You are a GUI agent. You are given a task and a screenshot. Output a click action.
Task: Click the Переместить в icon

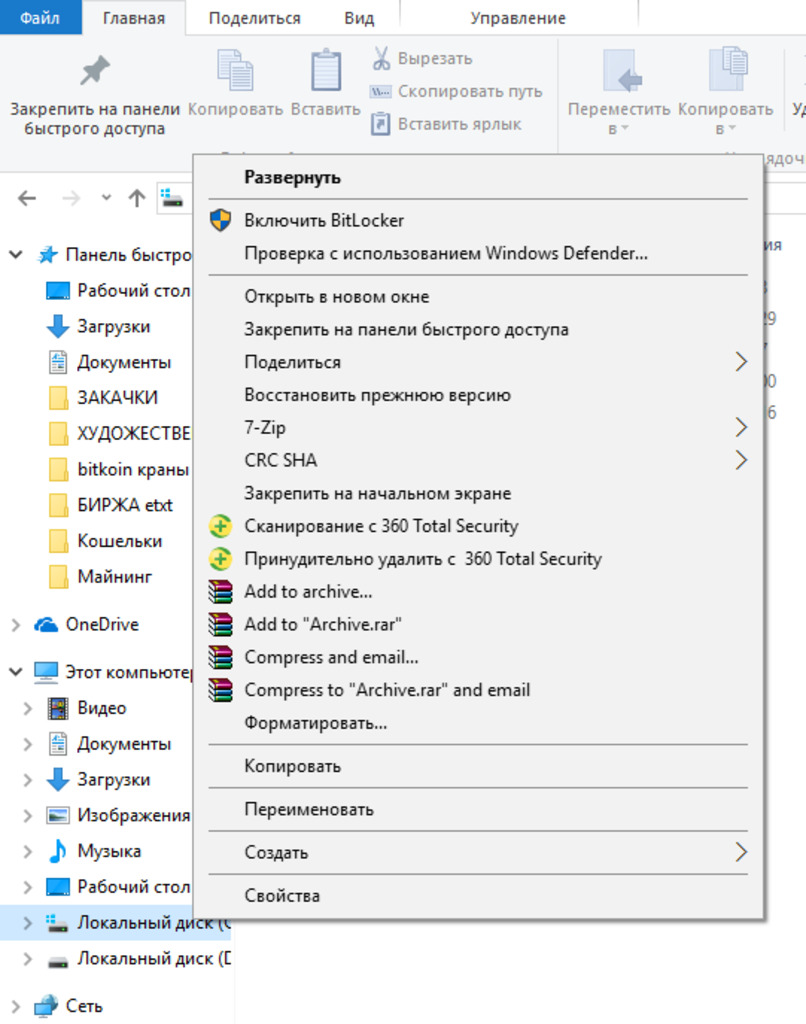(x=622, y=70)
